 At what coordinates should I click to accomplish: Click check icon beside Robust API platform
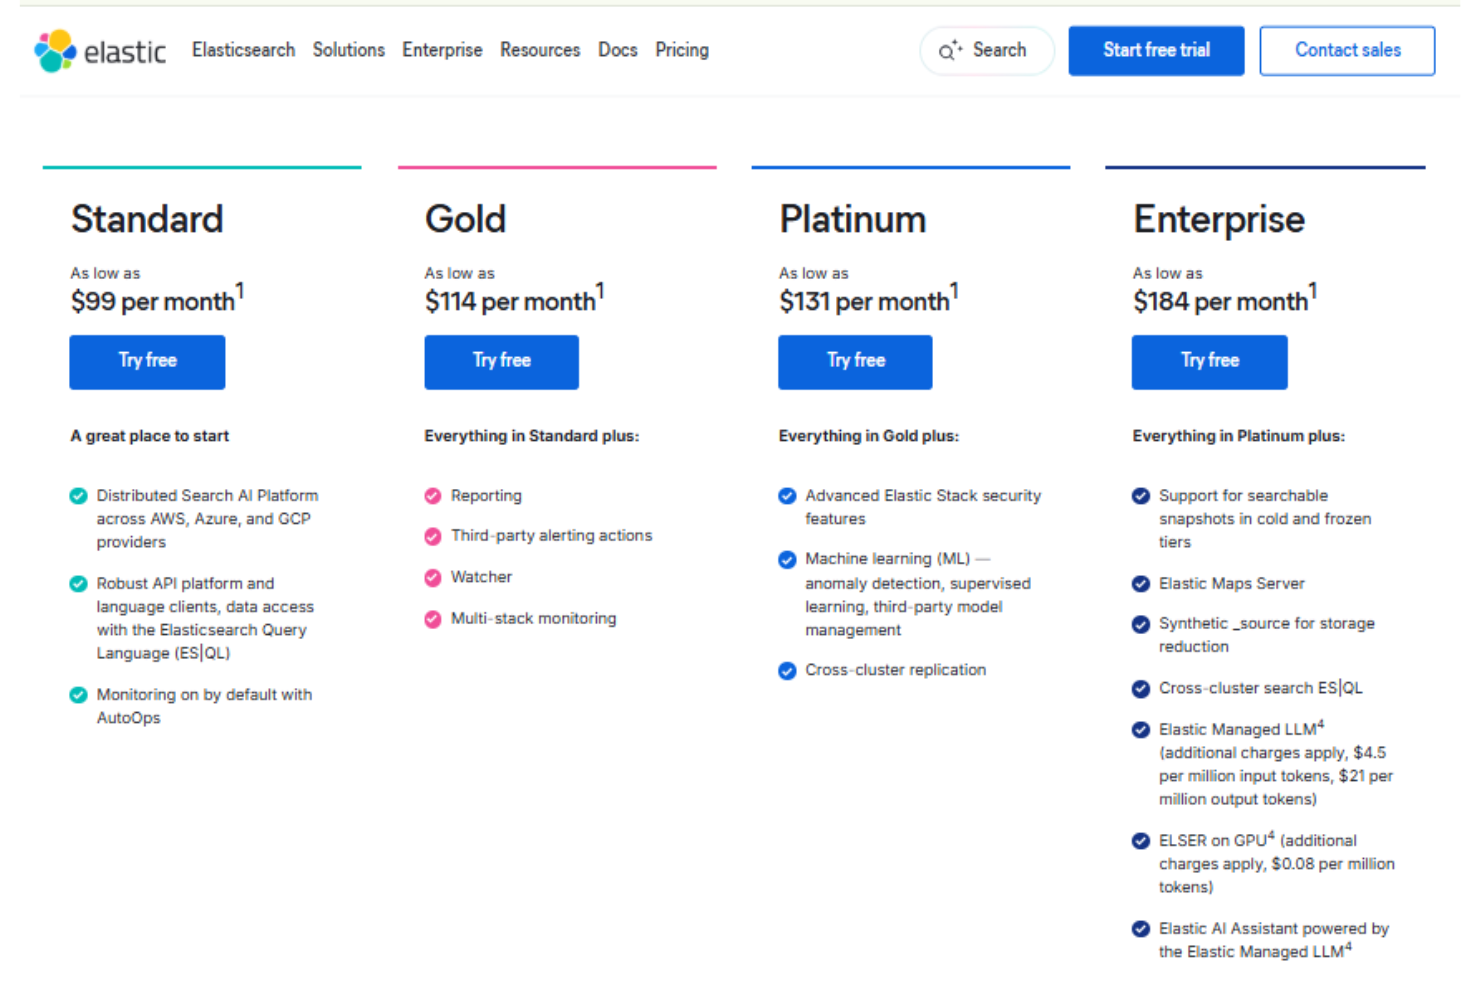(78, 584)
